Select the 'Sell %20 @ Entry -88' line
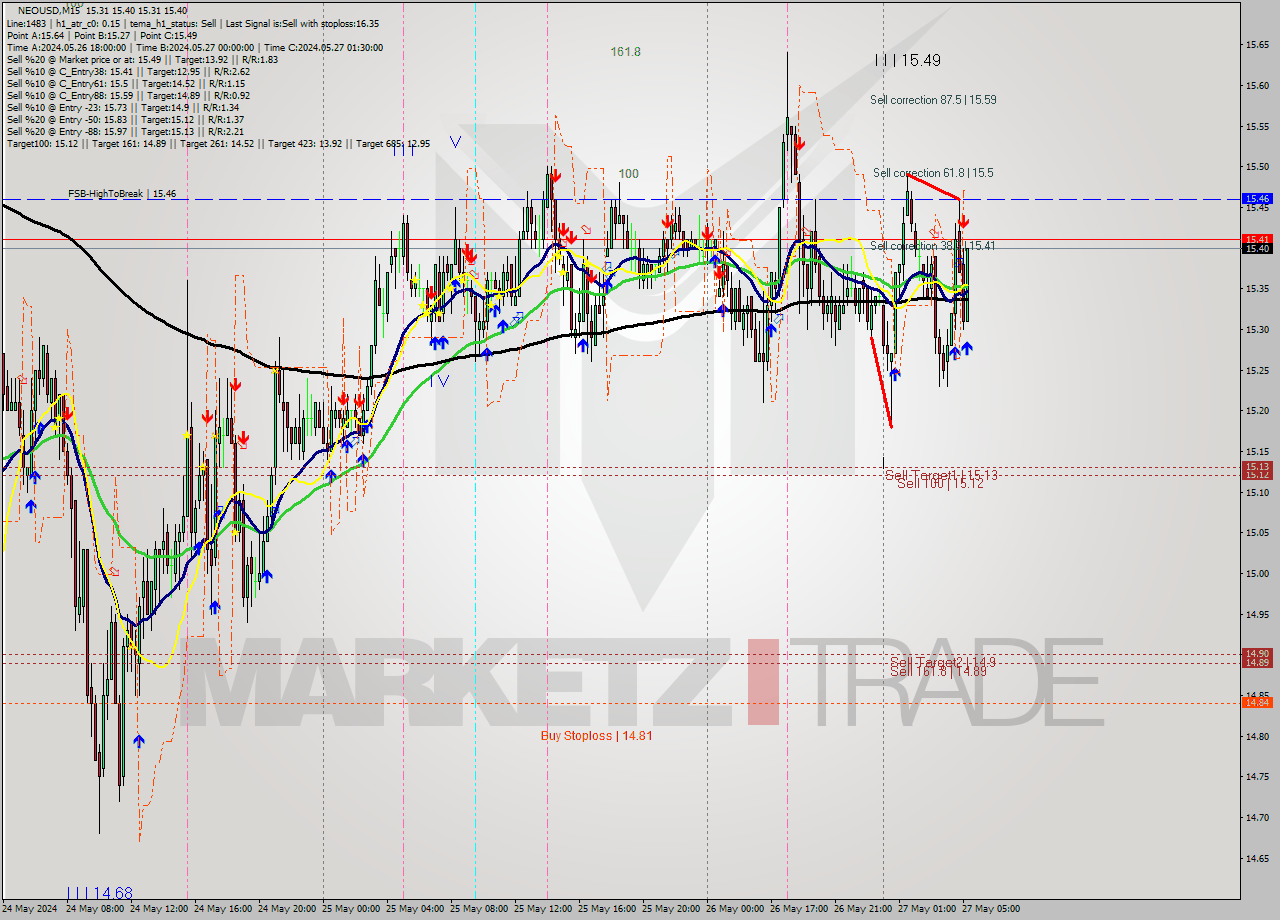The width and height of the screenshot is (1280, 920). 125,131
